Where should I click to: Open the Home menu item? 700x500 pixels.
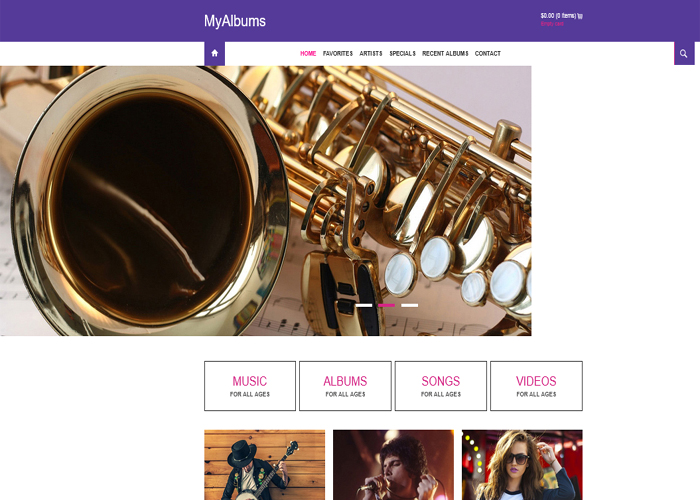click(308, 54)
